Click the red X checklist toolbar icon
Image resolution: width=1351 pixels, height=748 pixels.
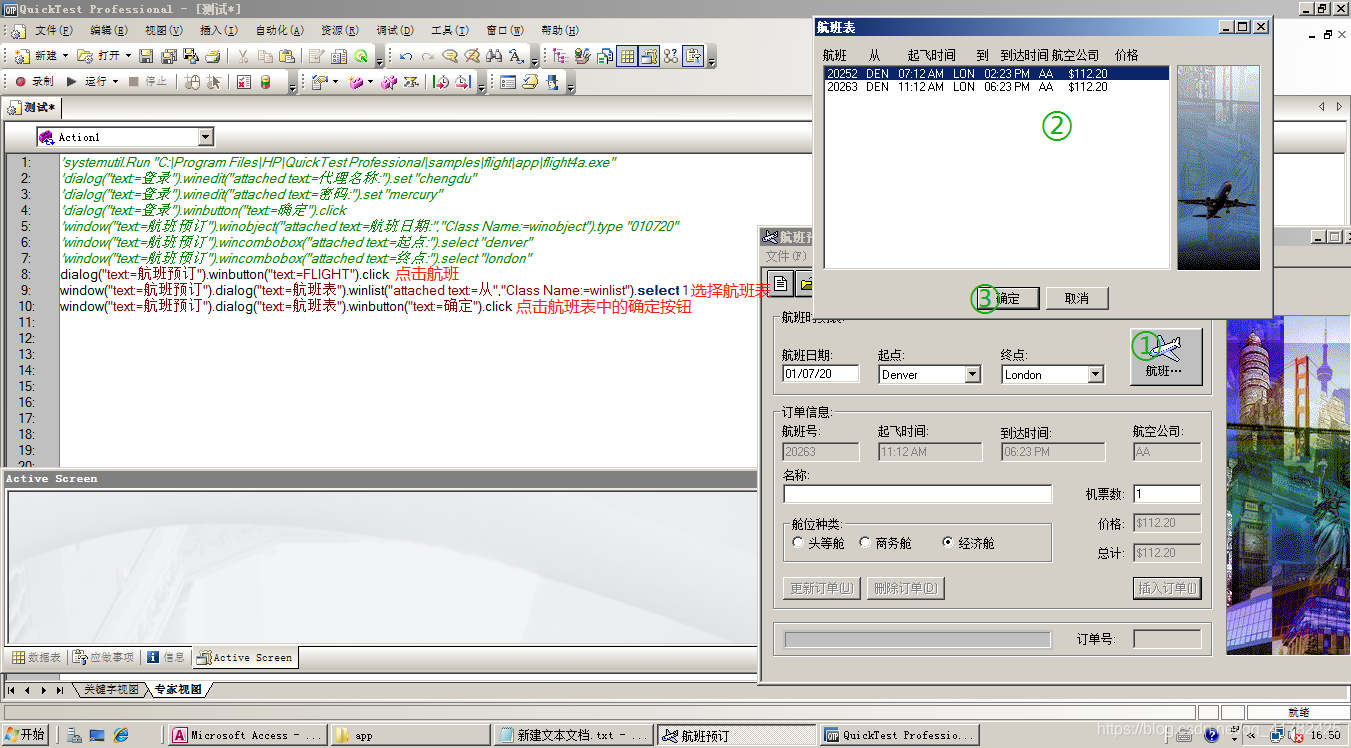click(243, 82)
